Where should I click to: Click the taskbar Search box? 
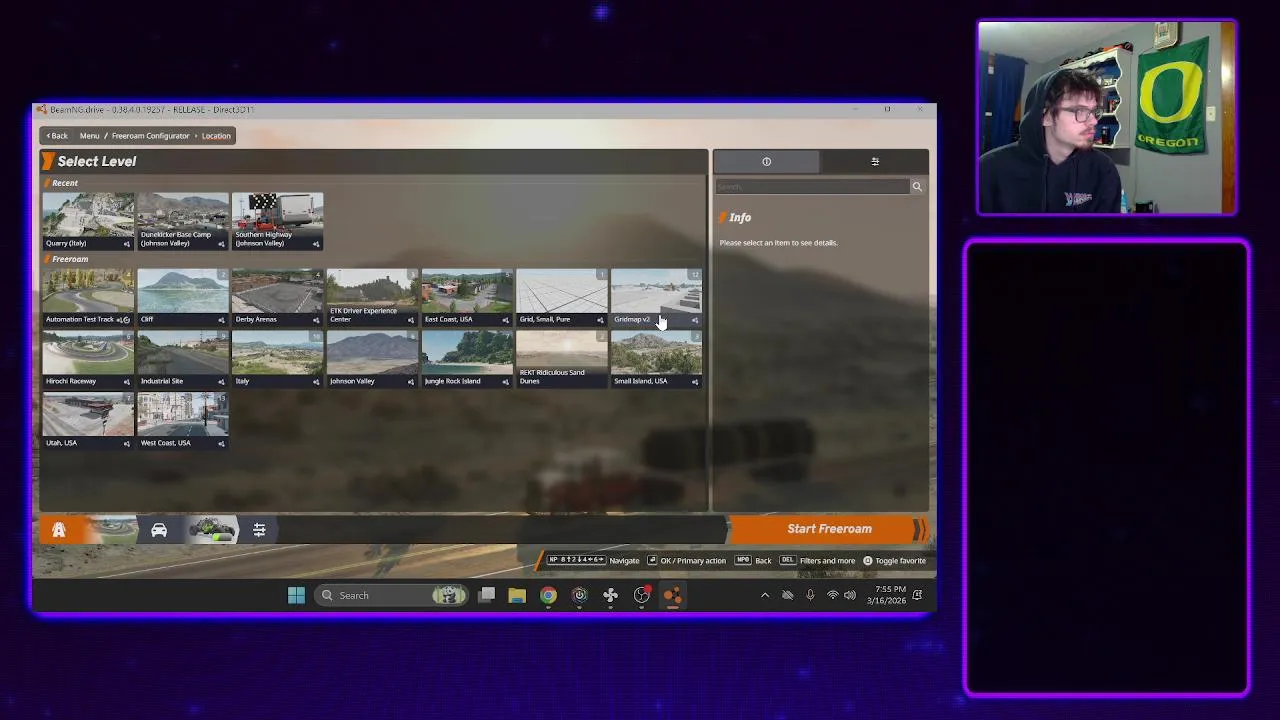pos(392,596)
